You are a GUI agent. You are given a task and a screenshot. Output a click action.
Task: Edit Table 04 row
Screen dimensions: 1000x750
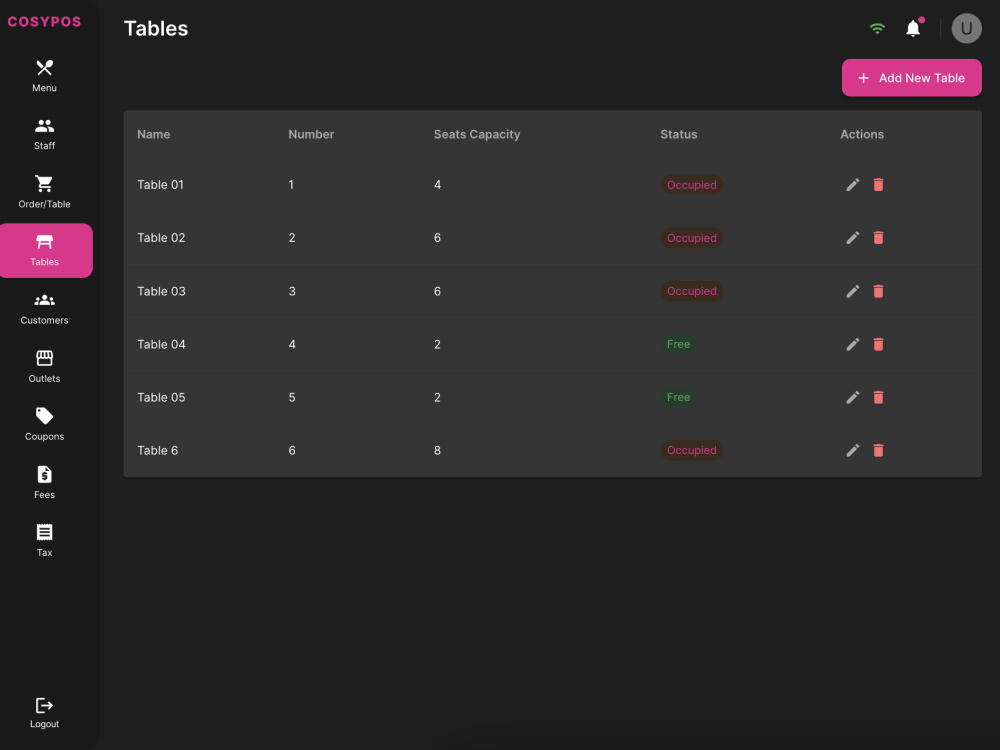click(853, 344)
